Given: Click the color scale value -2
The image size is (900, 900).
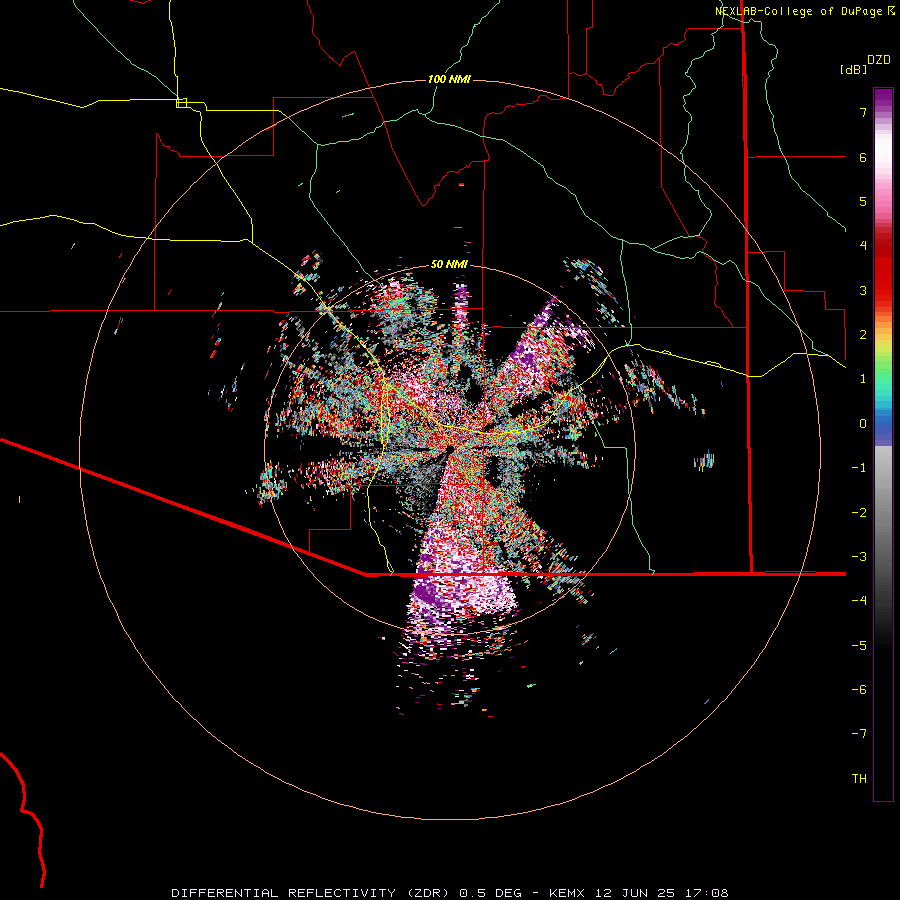Looking at the screenshot, I should click(859, 513).
